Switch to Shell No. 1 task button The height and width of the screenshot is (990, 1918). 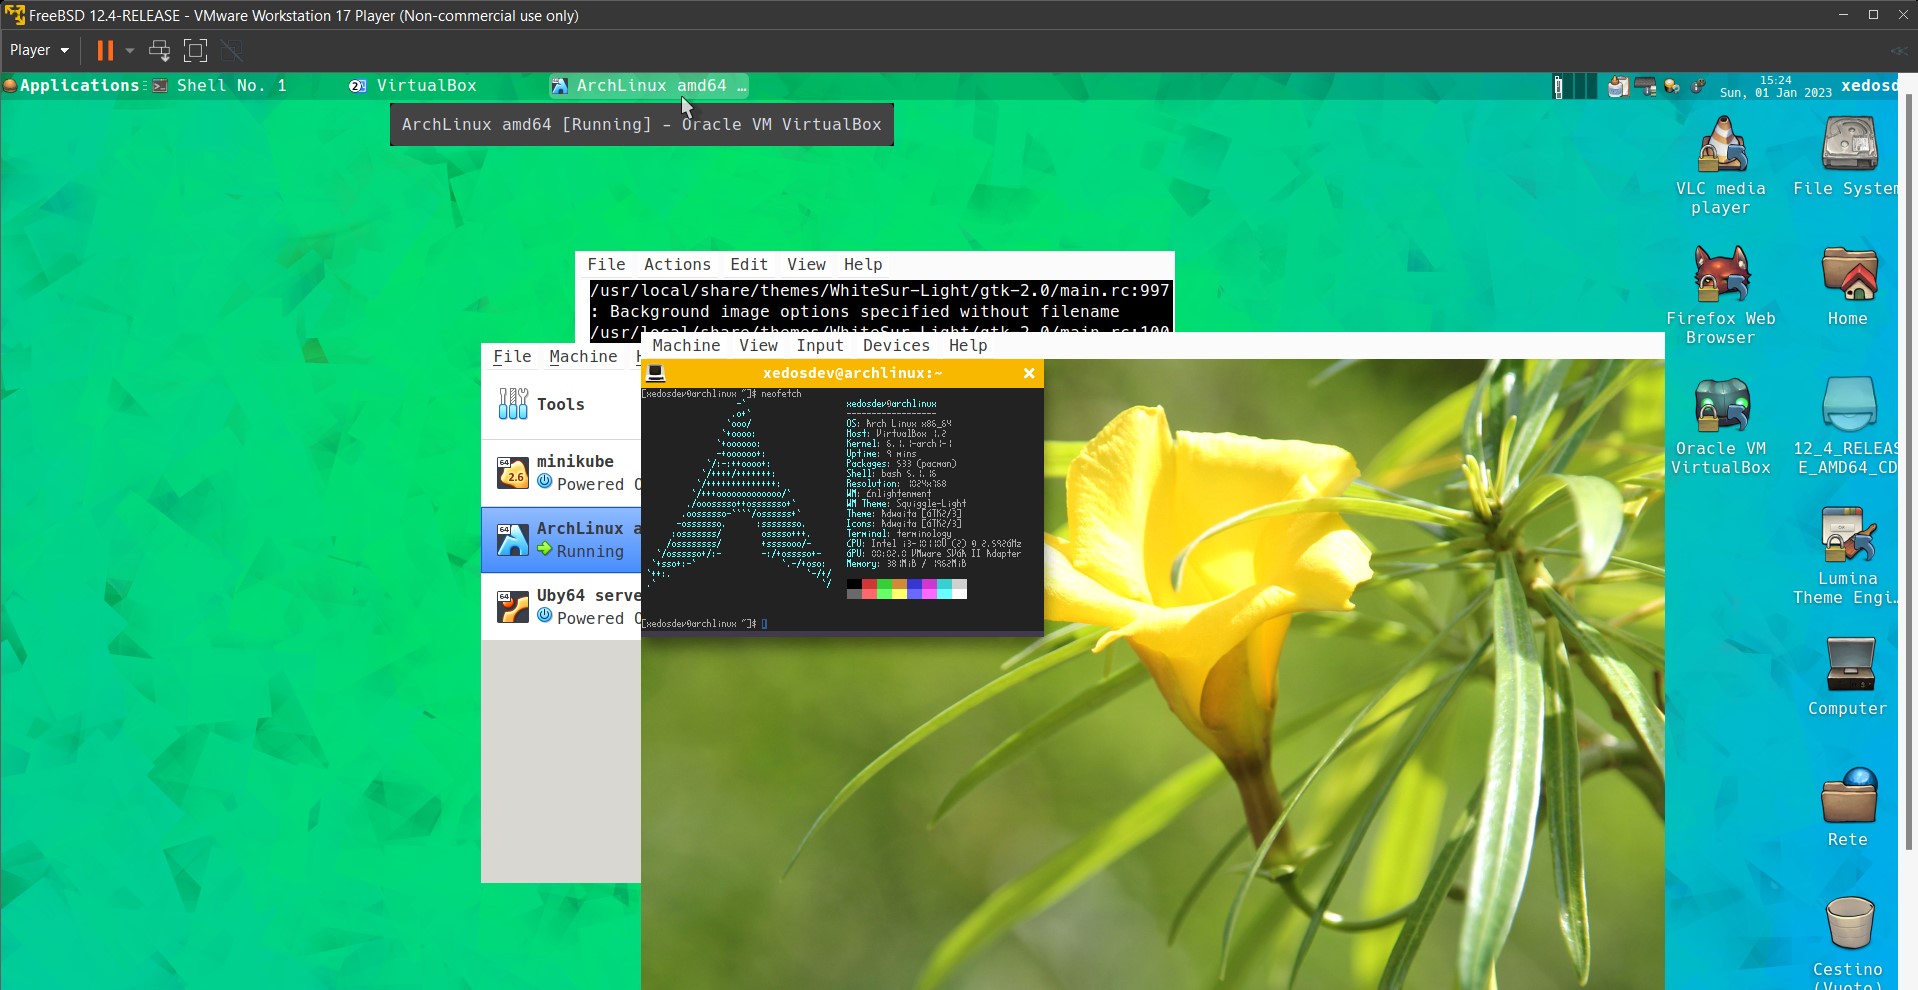point(230,86)
